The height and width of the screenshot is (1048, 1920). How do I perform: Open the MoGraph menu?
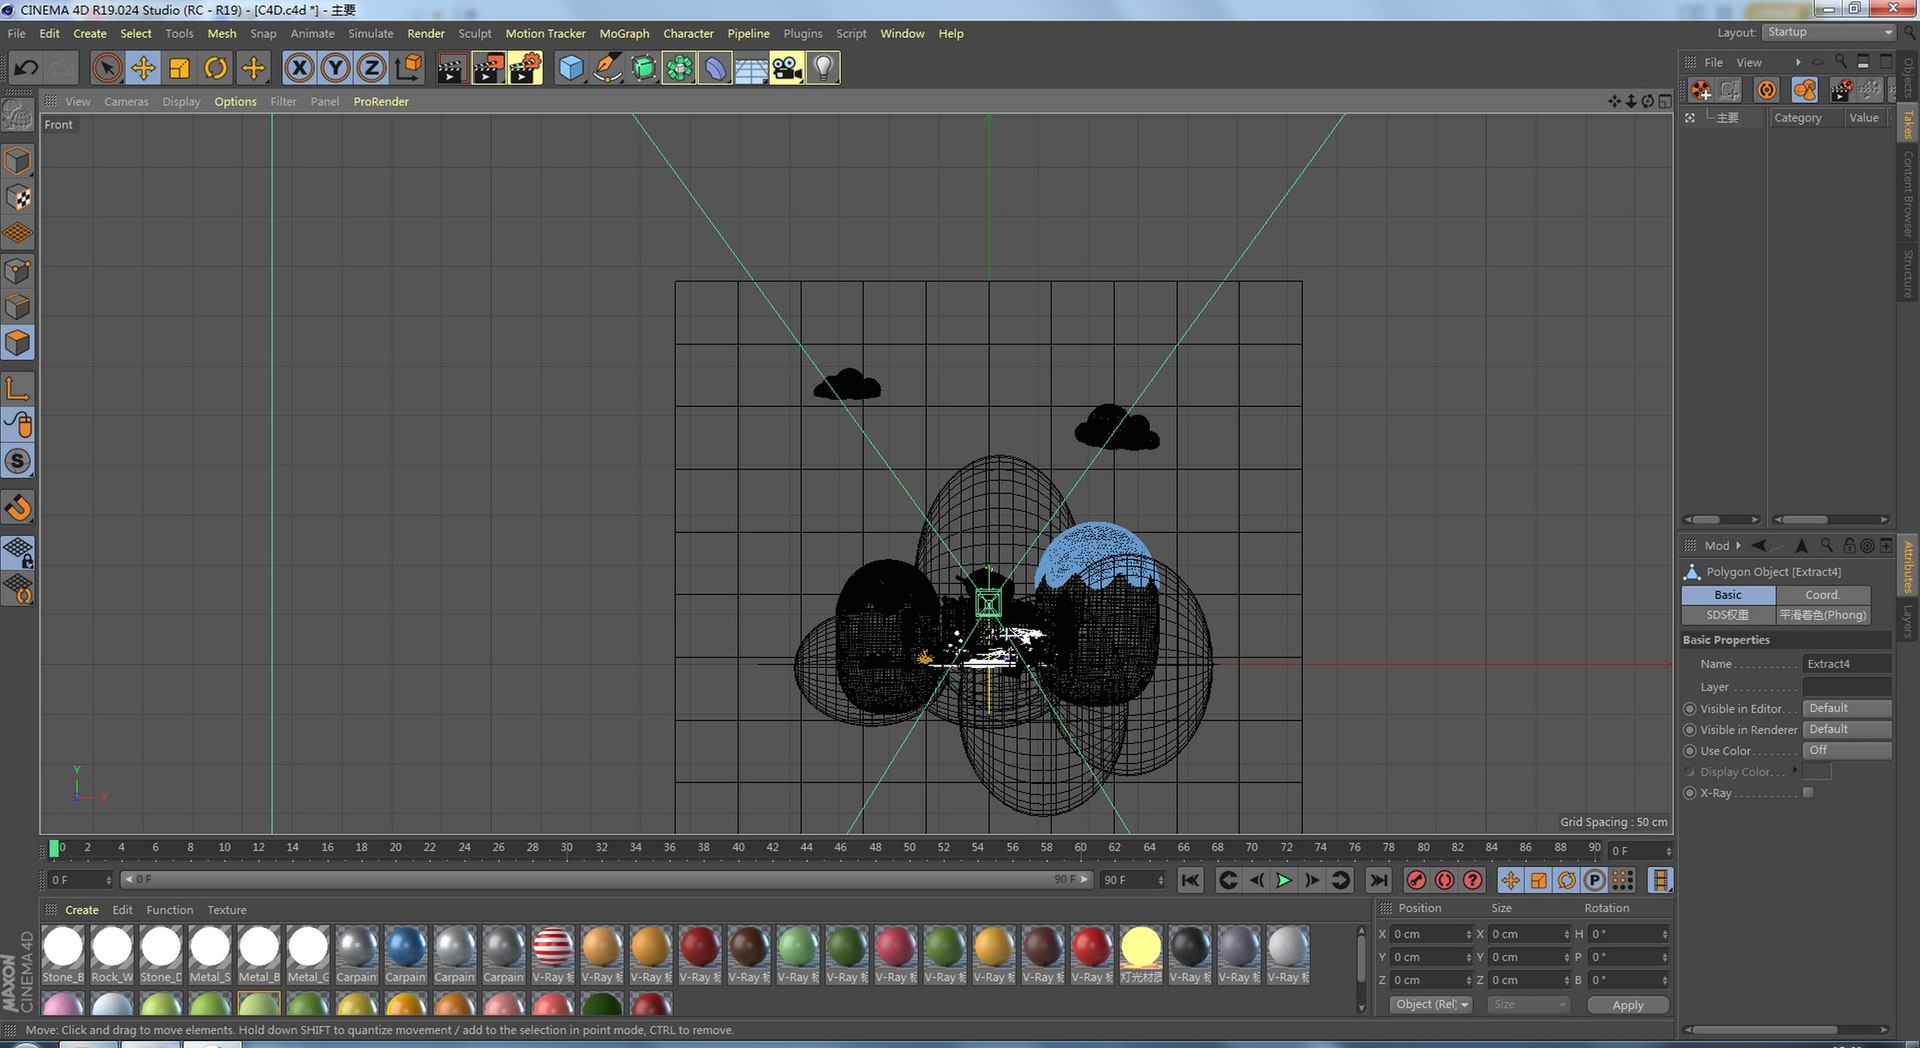coord(624,33)
